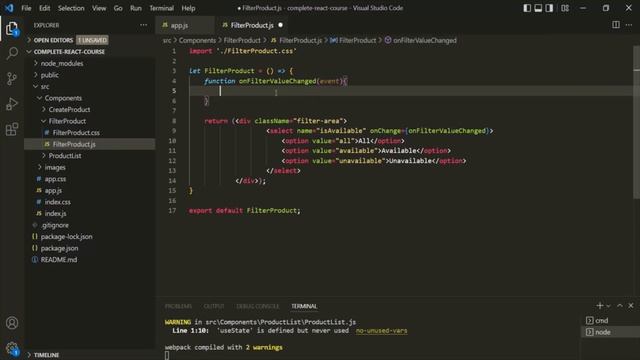The height and width of the screenshot is (360, 640).
Task: Open the Run menu
Action: coord(136,8)
